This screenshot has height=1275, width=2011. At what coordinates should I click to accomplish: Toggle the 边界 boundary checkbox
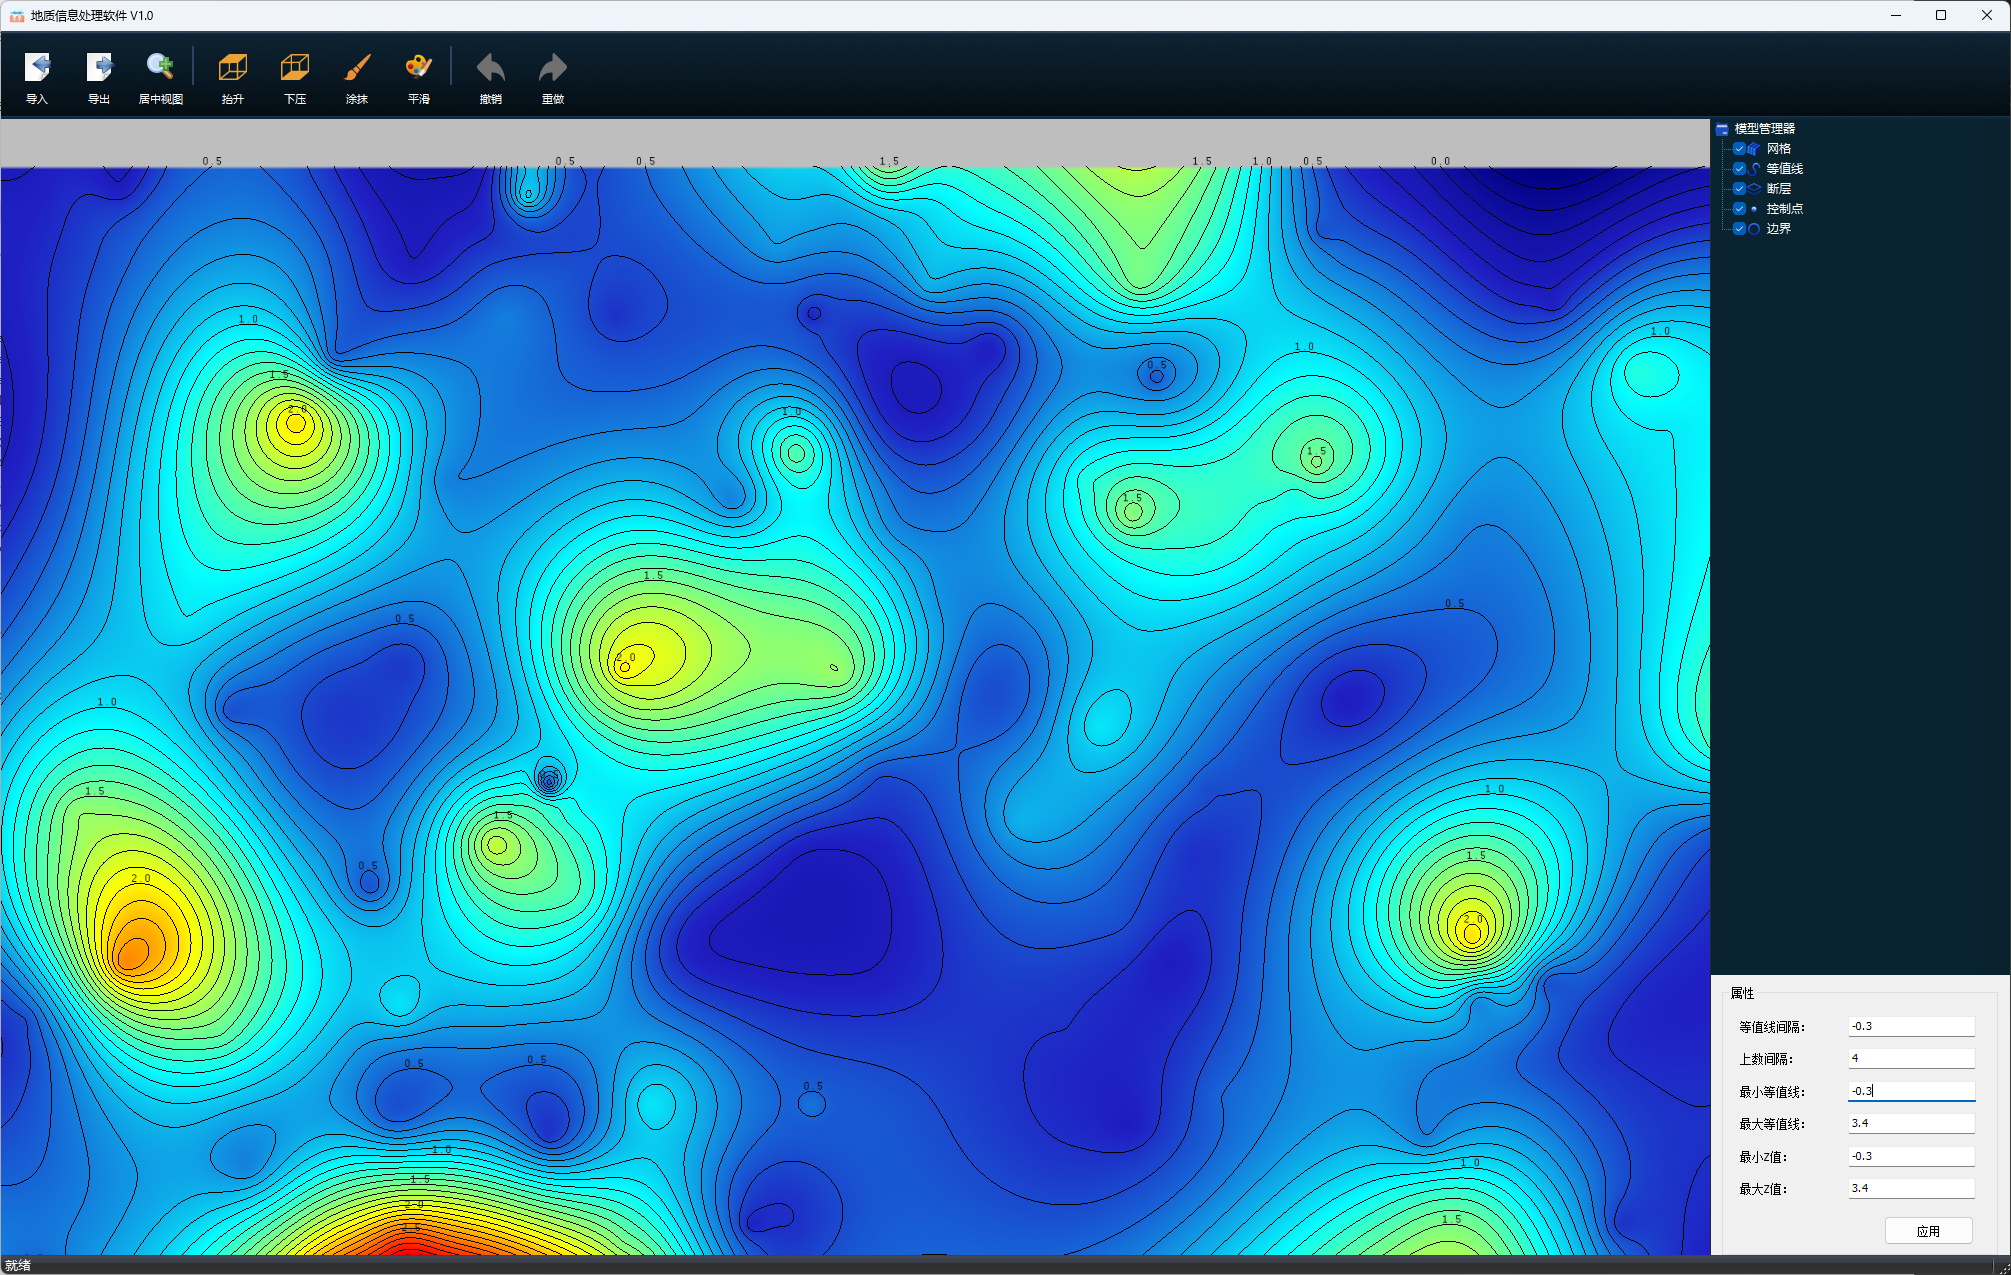[x=1739, y=229]
